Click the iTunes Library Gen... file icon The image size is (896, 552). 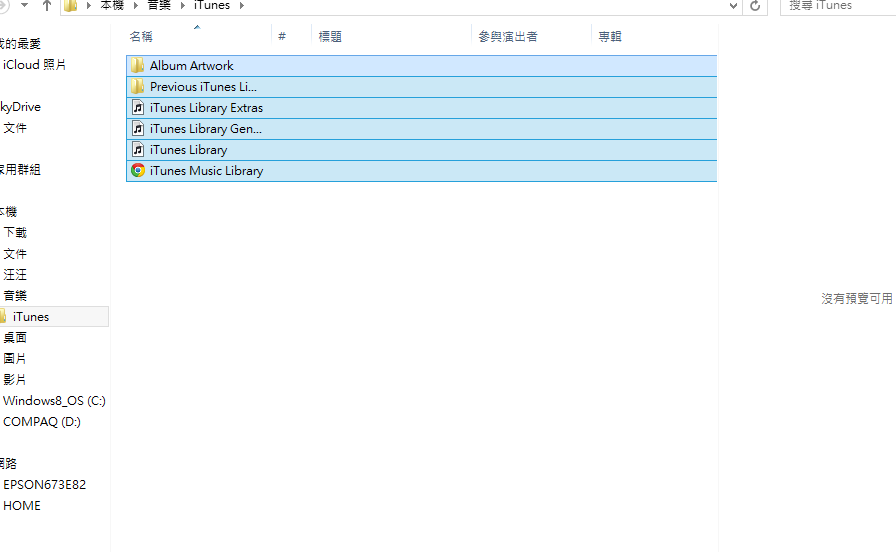(138, 129)
